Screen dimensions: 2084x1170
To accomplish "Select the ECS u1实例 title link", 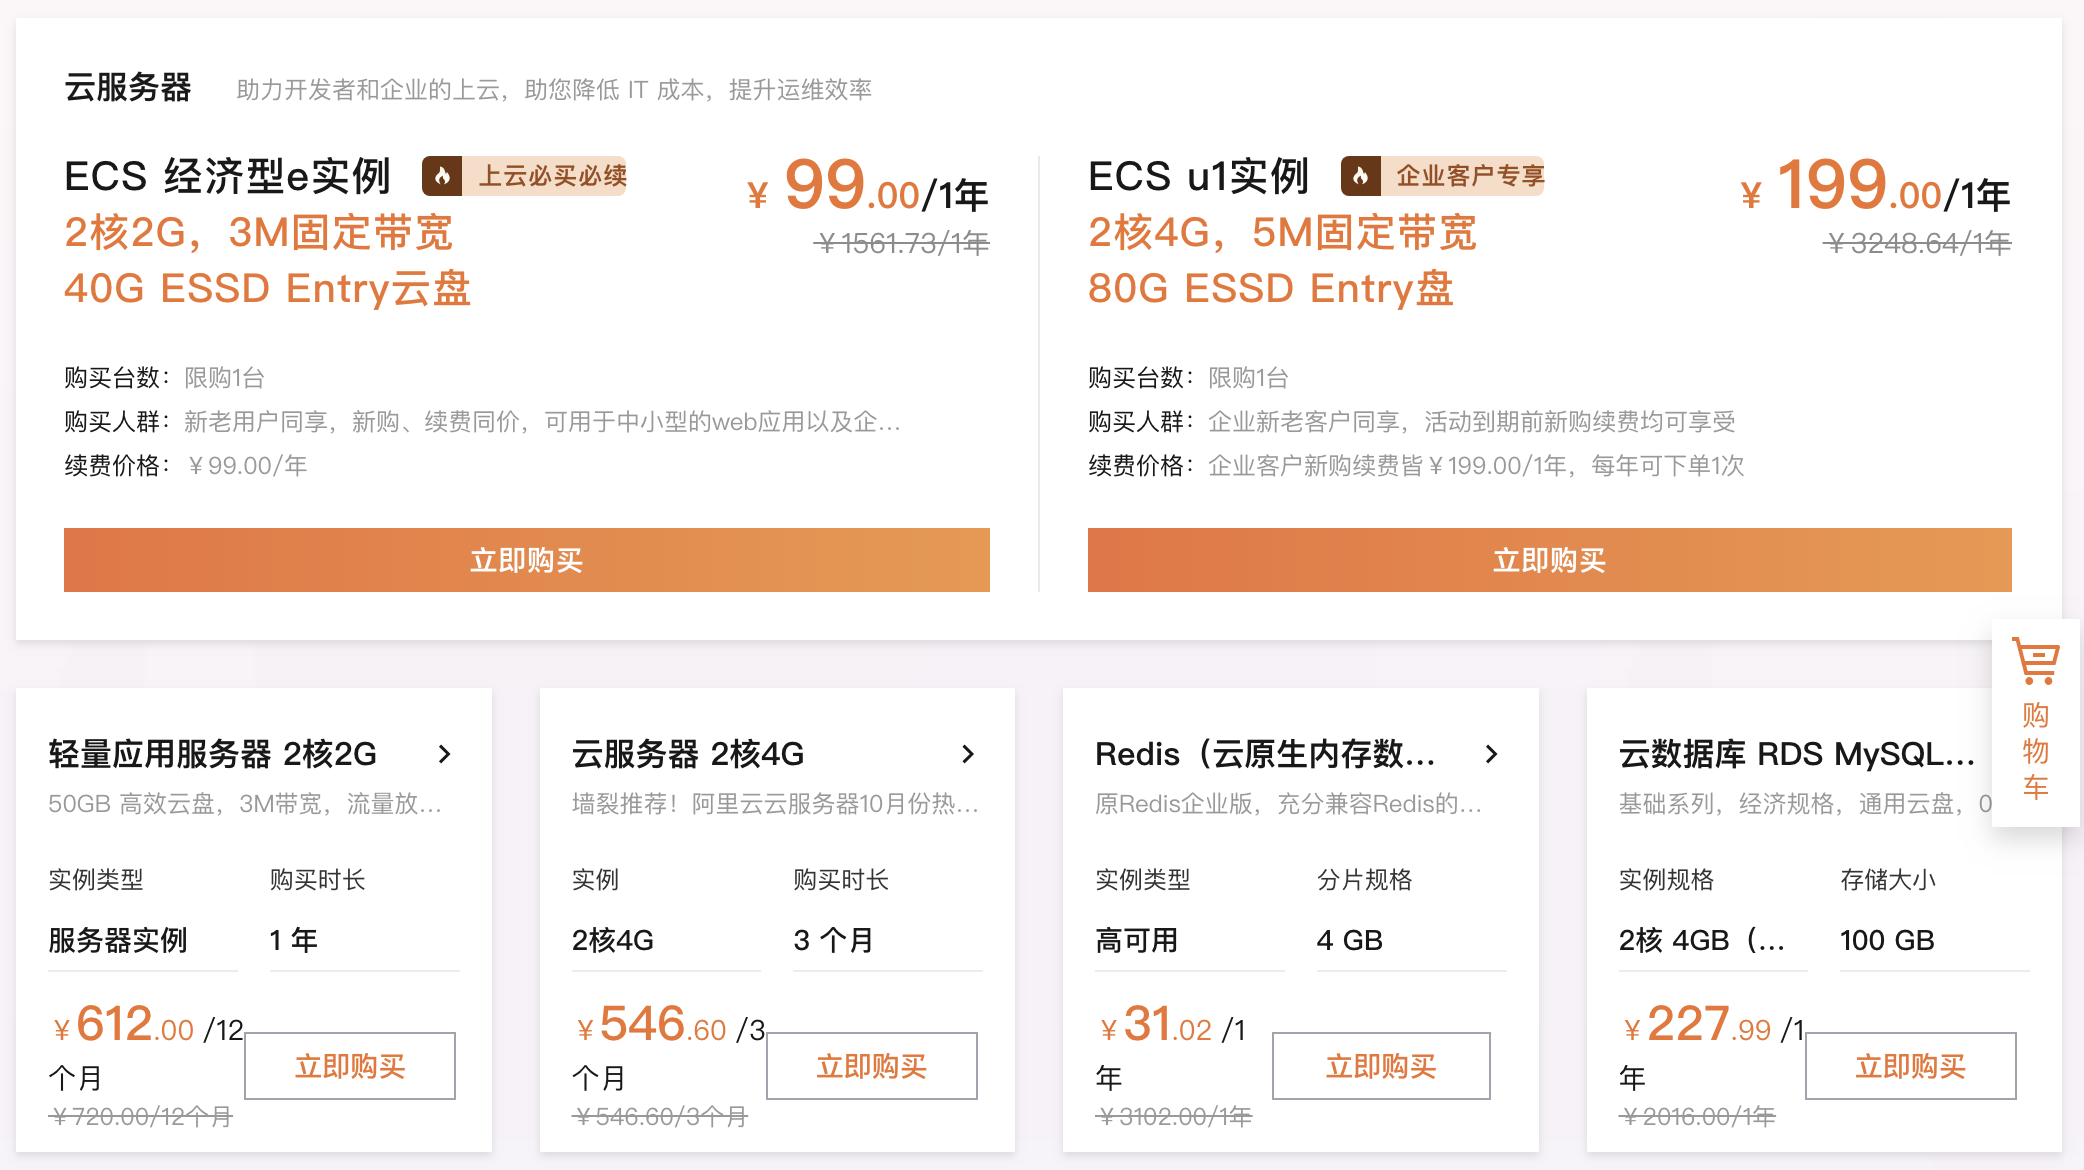I will [1199, 175].
